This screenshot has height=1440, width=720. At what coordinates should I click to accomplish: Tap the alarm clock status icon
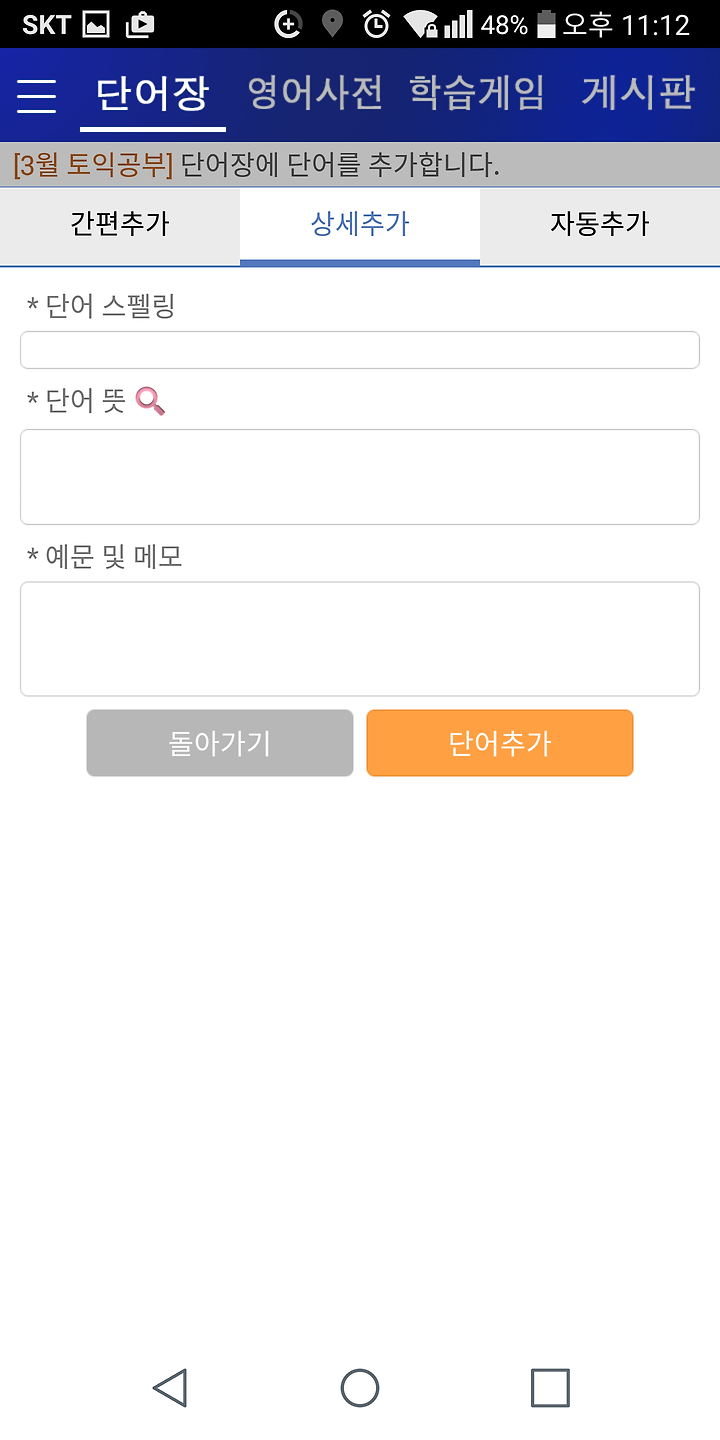(x=376, y=24)
